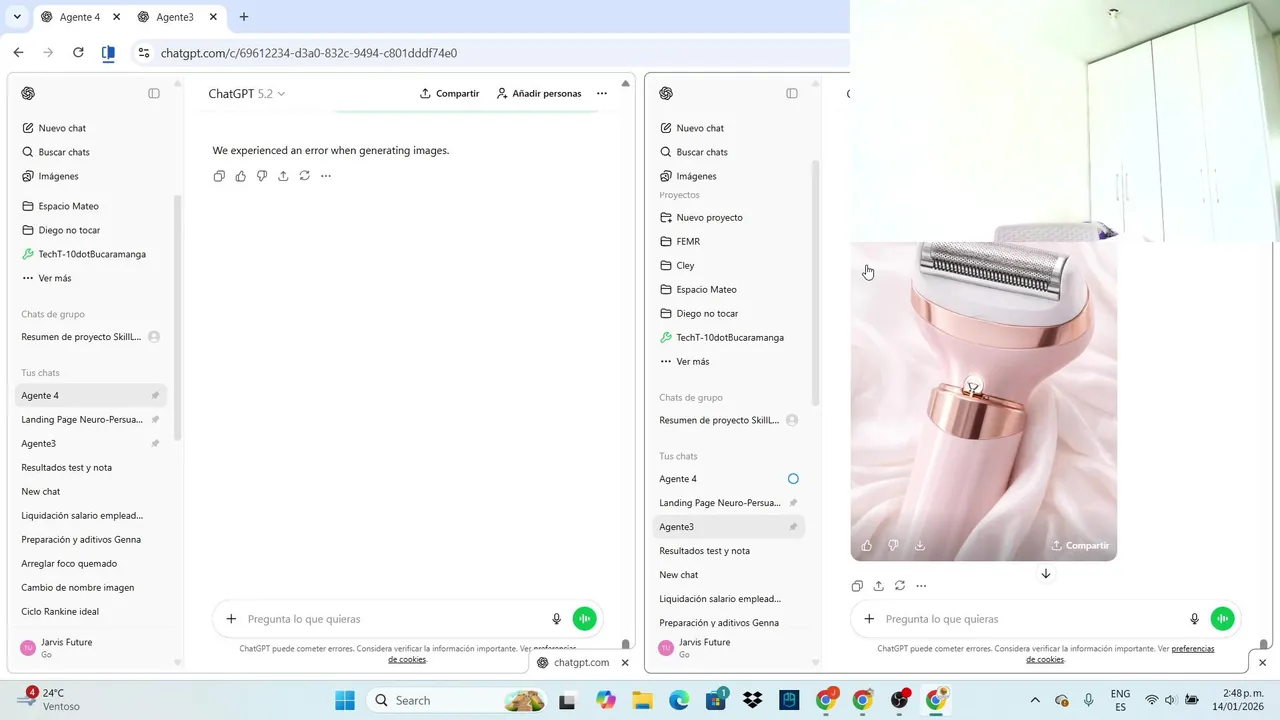Collapse the left pane's ChatGPT sidebar

coord(154,93)
